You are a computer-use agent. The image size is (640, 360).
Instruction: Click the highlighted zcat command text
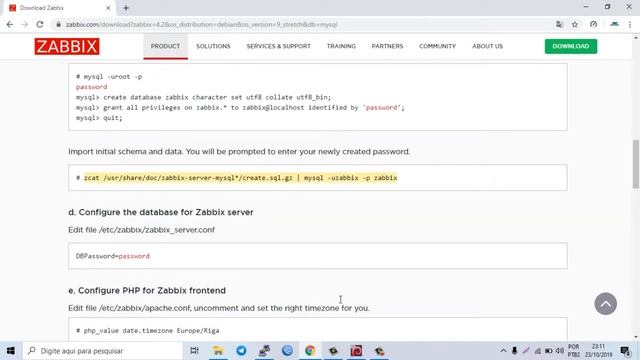tap(240, 178)
